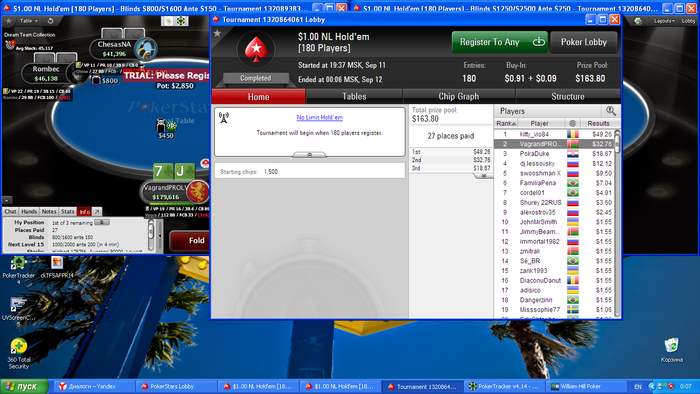The image size is (700, 394).
Task: Click the Register To Any button
Action: (x=500, y=42)
